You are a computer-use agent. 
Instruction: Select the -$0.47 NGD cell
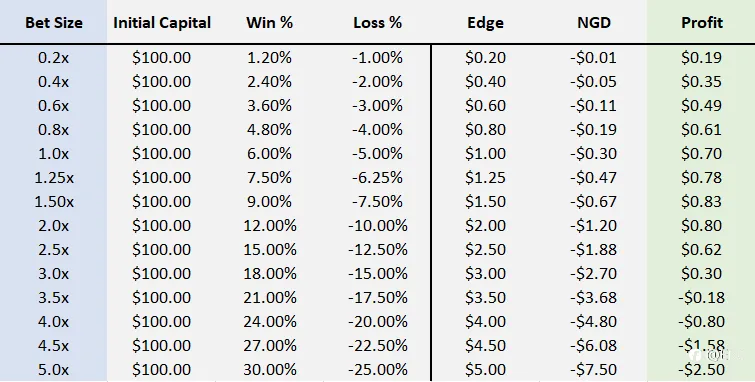tap(594, 178)
